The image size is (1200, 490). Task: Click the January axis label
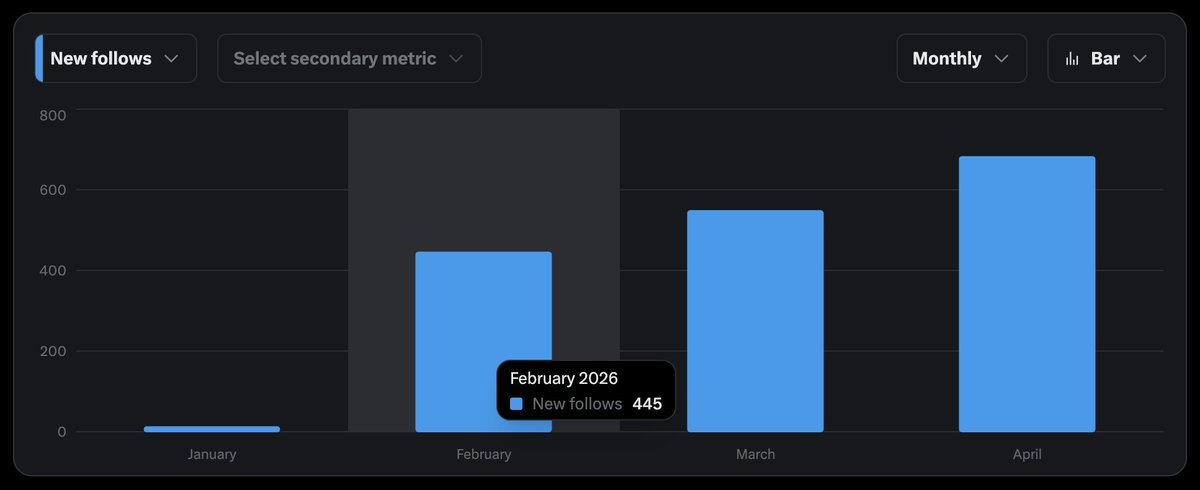click(212, 454)
